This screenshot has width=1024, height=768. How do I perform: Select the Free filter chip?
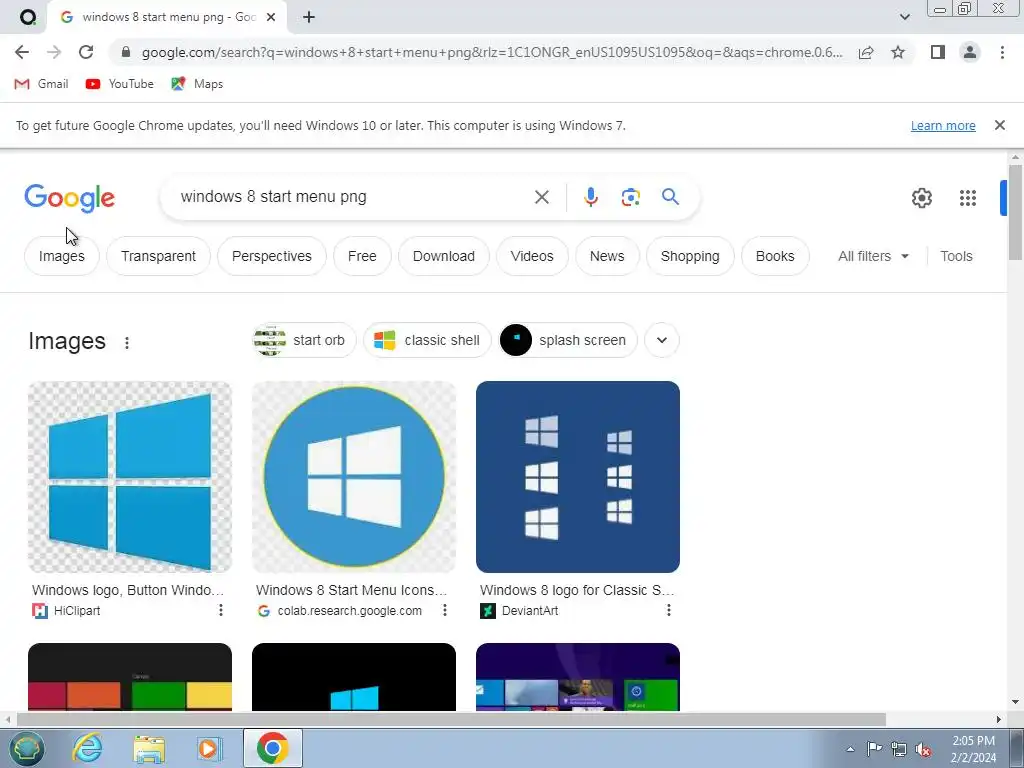pyautogui.click(x=362, y=256)
